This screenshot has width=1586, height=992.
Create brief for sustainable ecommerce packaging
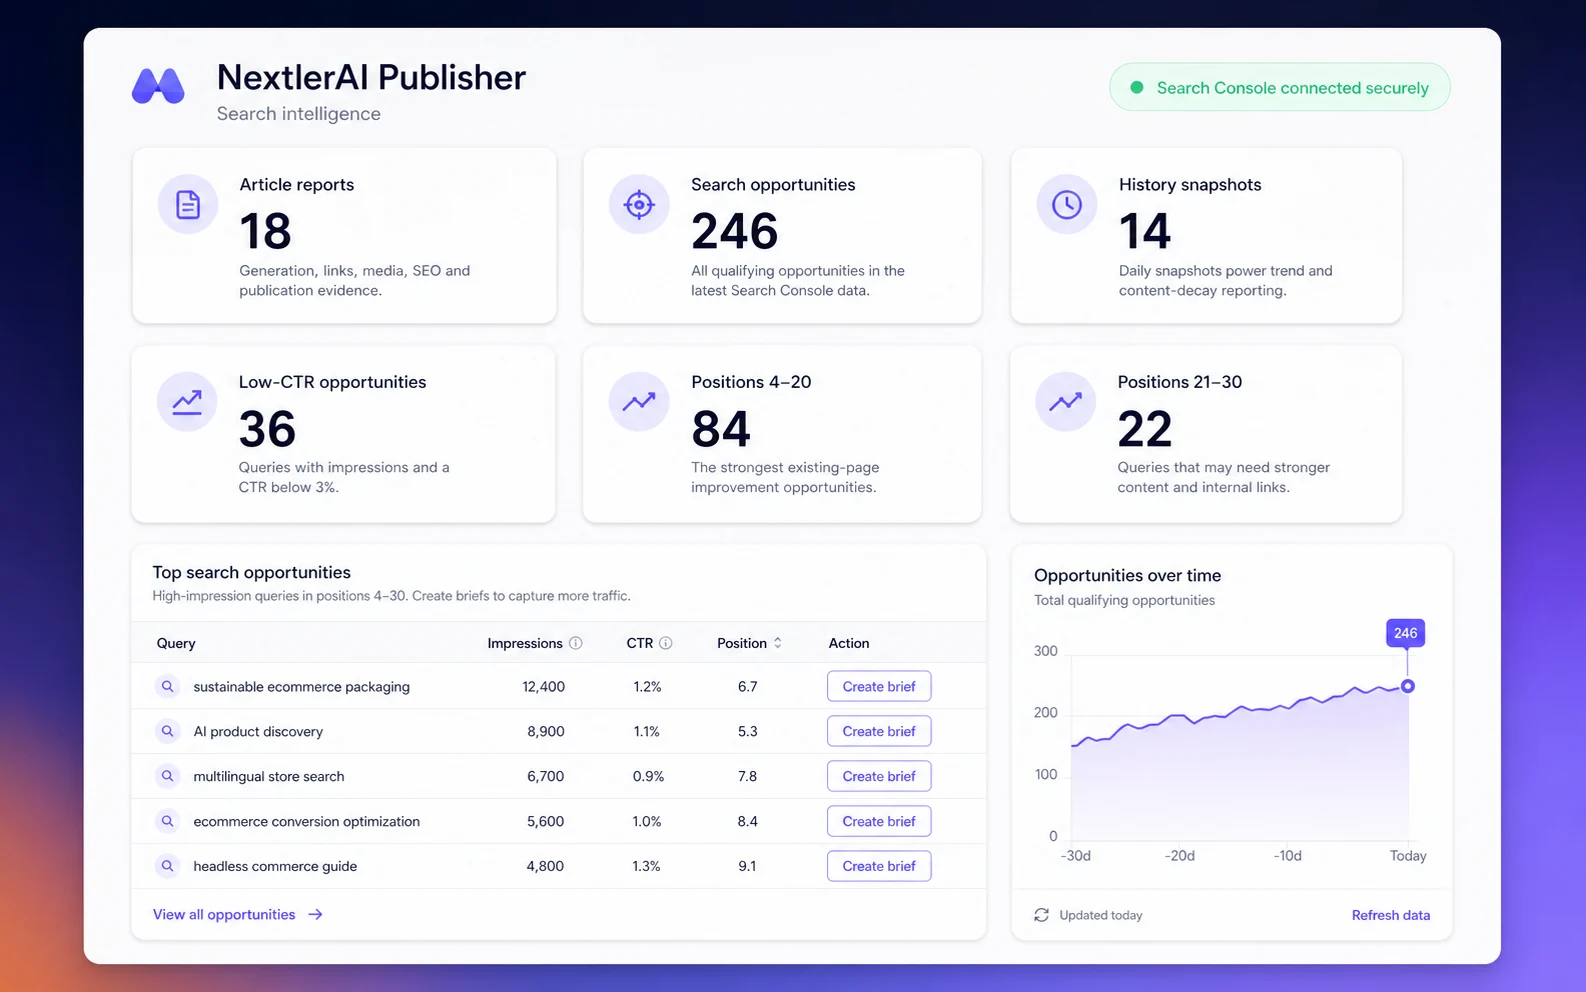(x=879, y=686)
